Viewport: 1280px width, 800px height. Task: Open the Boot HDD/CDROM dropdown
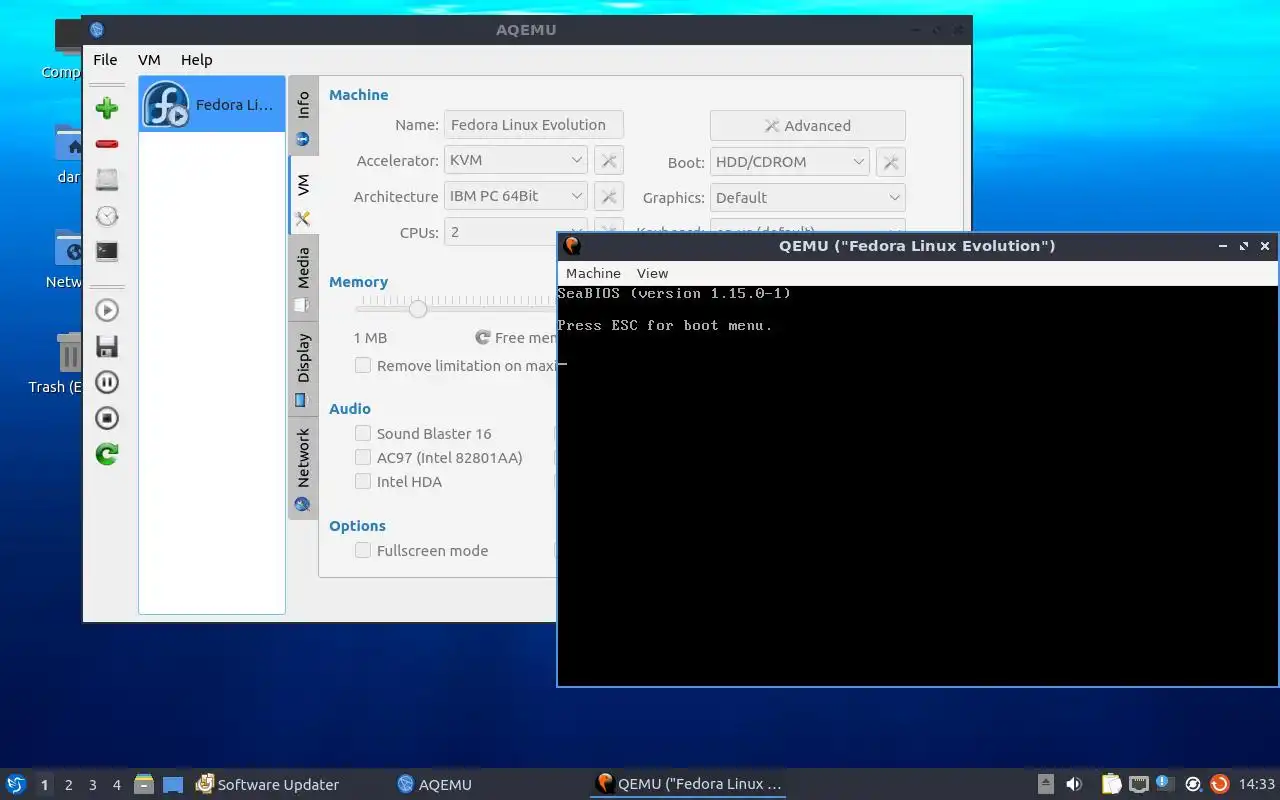[790, 161]
